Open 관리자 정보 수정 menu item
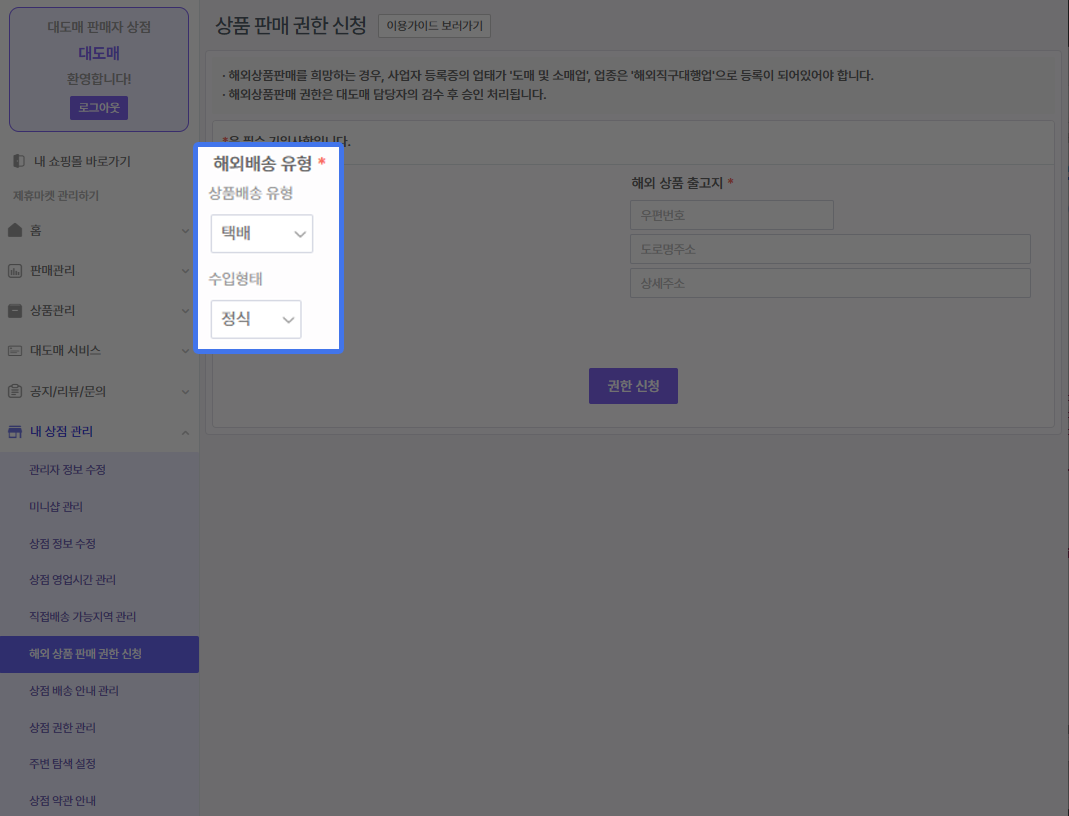The image size is (1069, 816). (68, 470)
